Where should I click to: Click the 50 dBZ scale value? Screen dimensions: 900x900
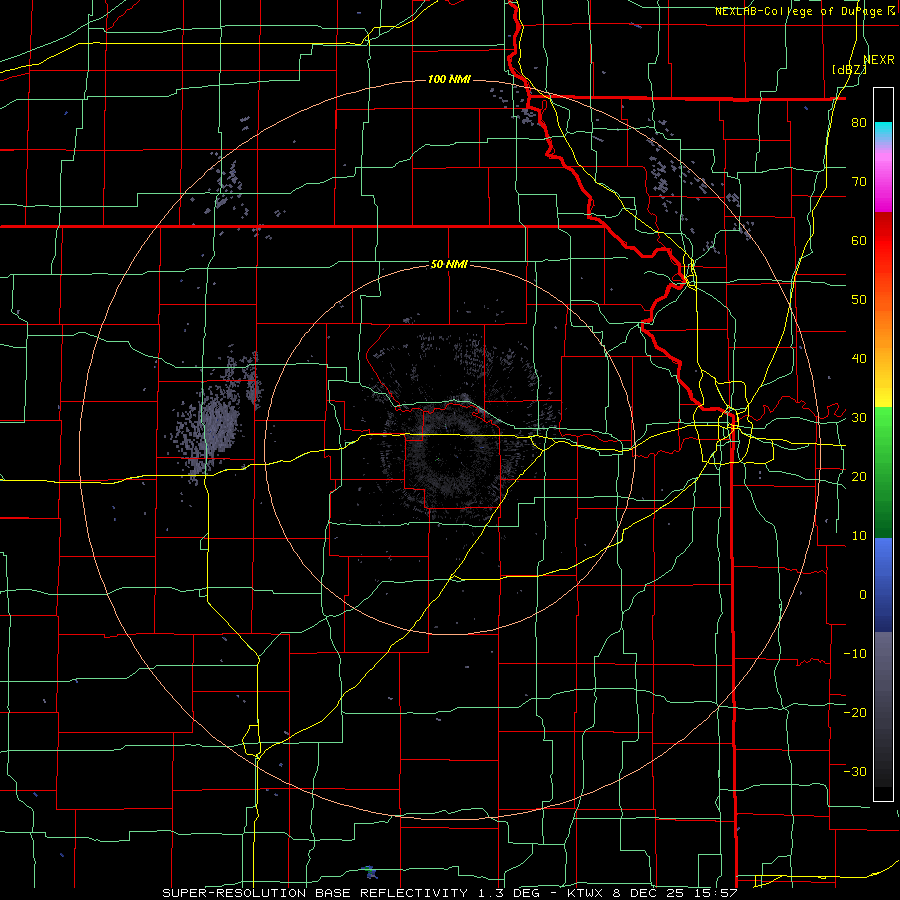point(859,300)
